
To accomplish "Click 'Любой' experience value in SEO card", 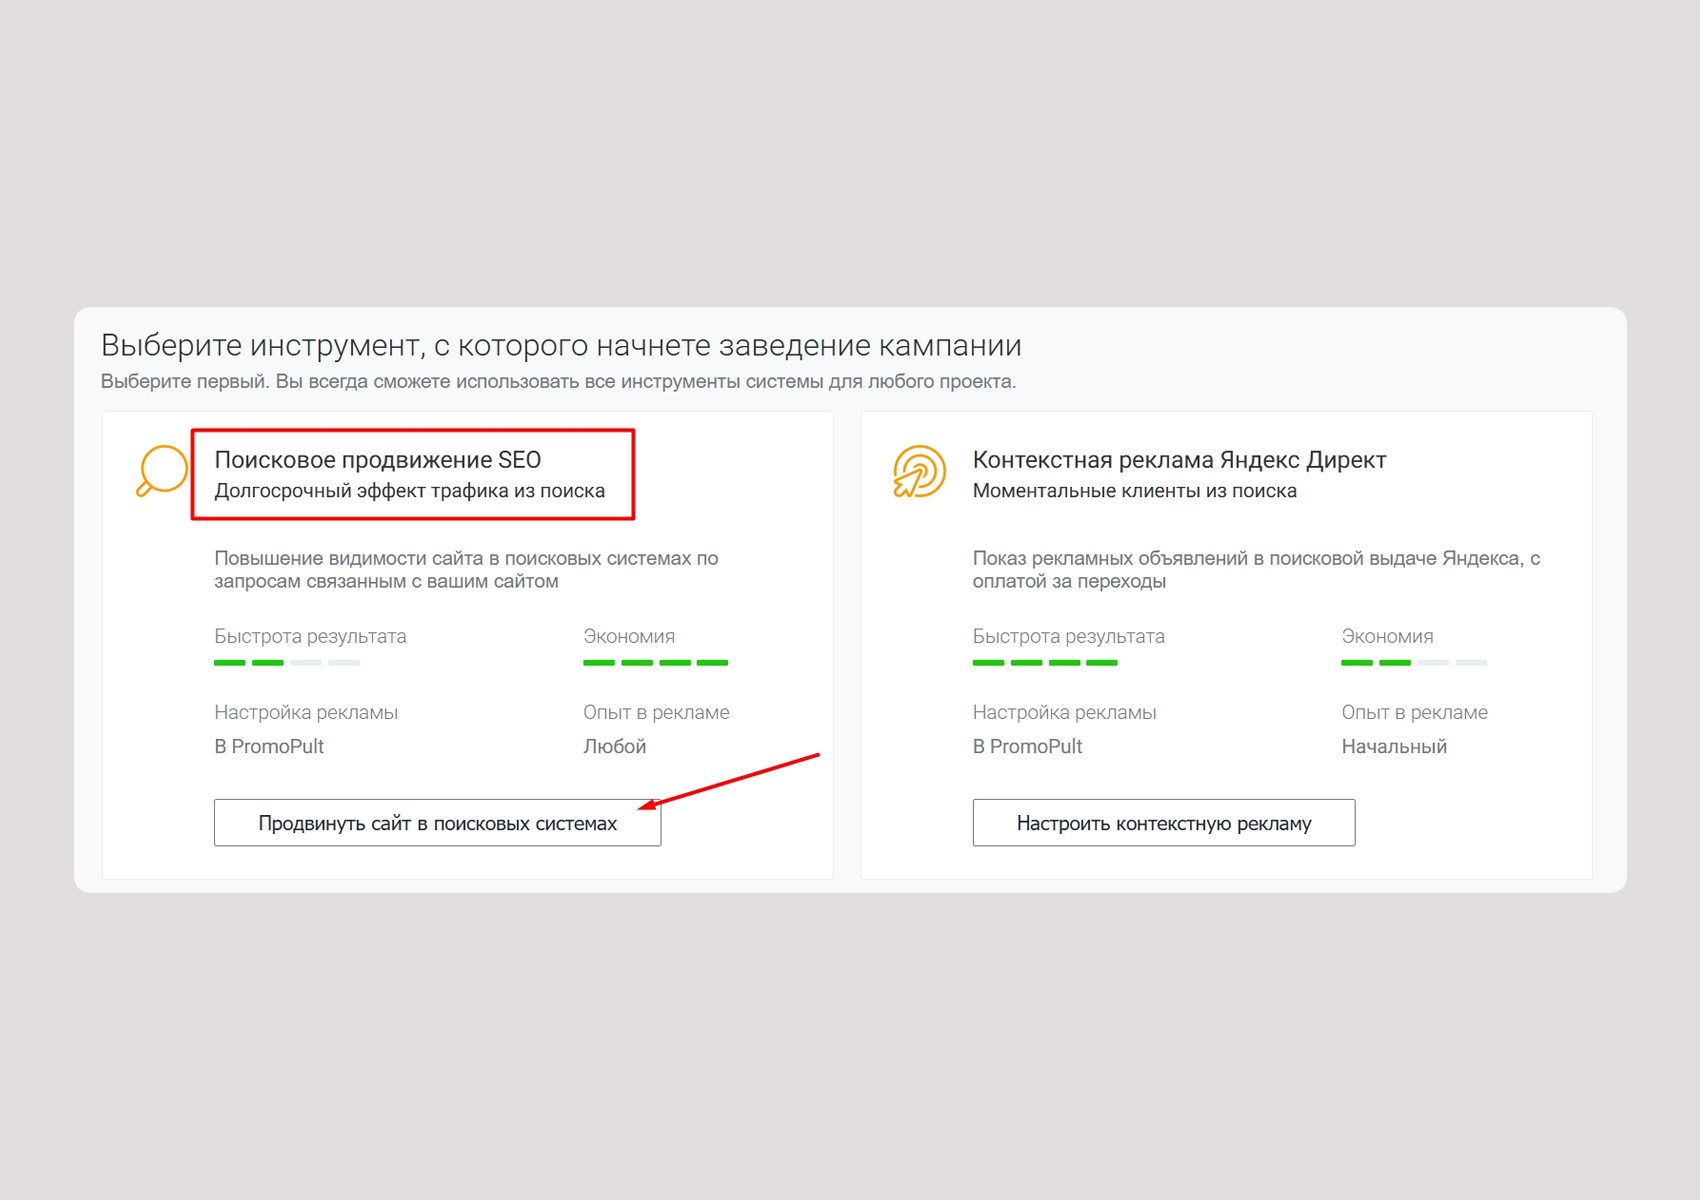I will pos(614,747).
